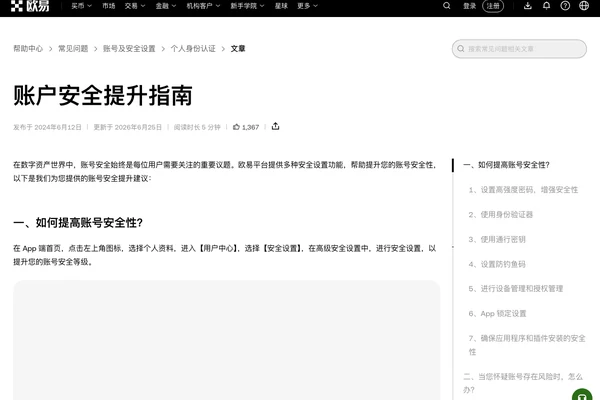The width and height of the screenshot is (600, 400).
Task: Jump to 7、确保应用程序和插件安装的安全性 section
Action: [x=527, y=345]
